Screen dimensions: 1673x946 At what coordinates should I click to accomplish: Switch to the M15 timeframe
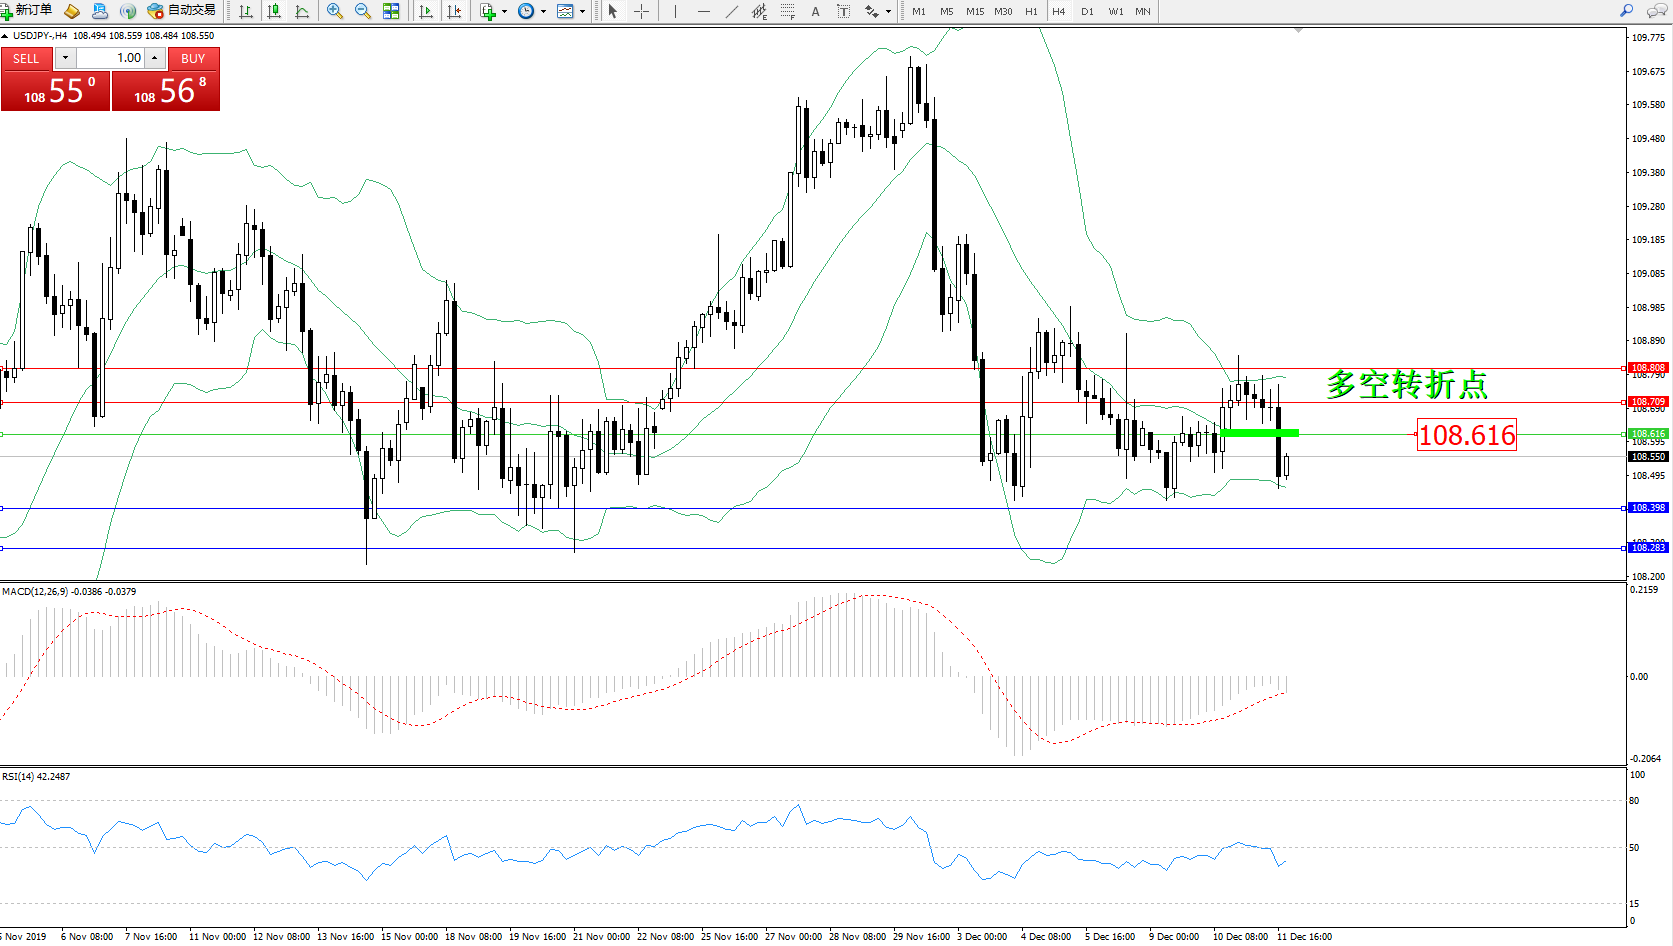pyautogui.click(x=974, y=11)
